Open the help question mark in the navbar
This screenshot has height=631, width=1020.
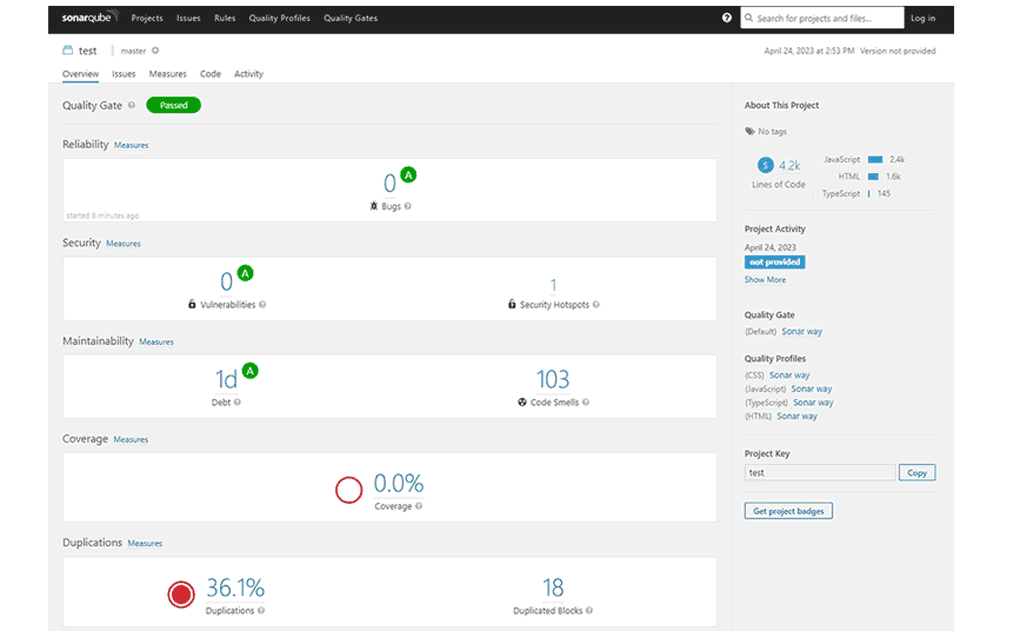coord(727,17)
